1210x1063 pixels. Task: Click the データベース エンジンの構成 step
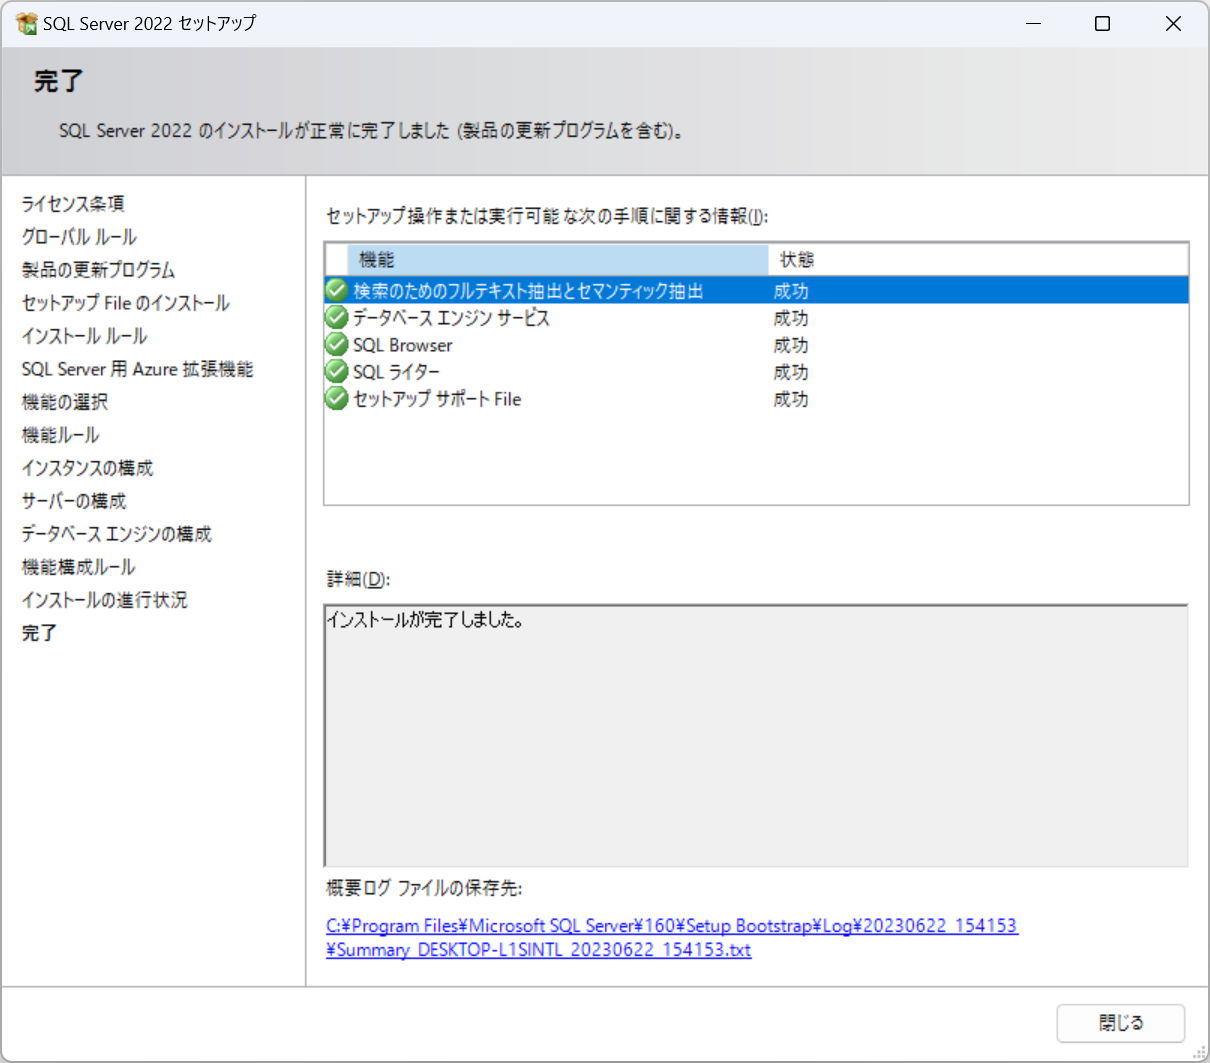(x=116, y=534)
